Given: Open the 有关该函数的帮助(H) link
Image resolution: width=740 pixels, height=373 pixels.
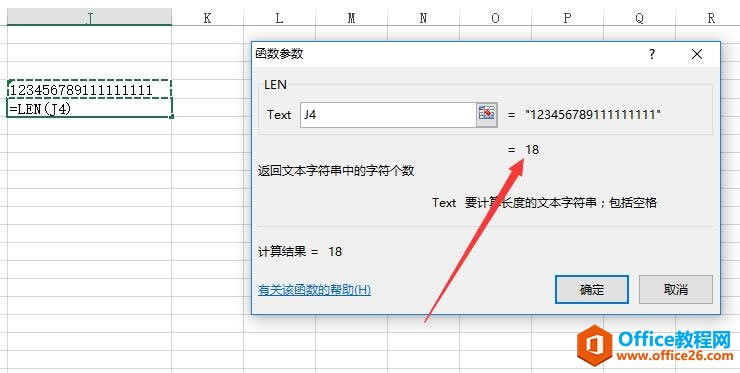Looking at the screenshot, I should (314, 289).
